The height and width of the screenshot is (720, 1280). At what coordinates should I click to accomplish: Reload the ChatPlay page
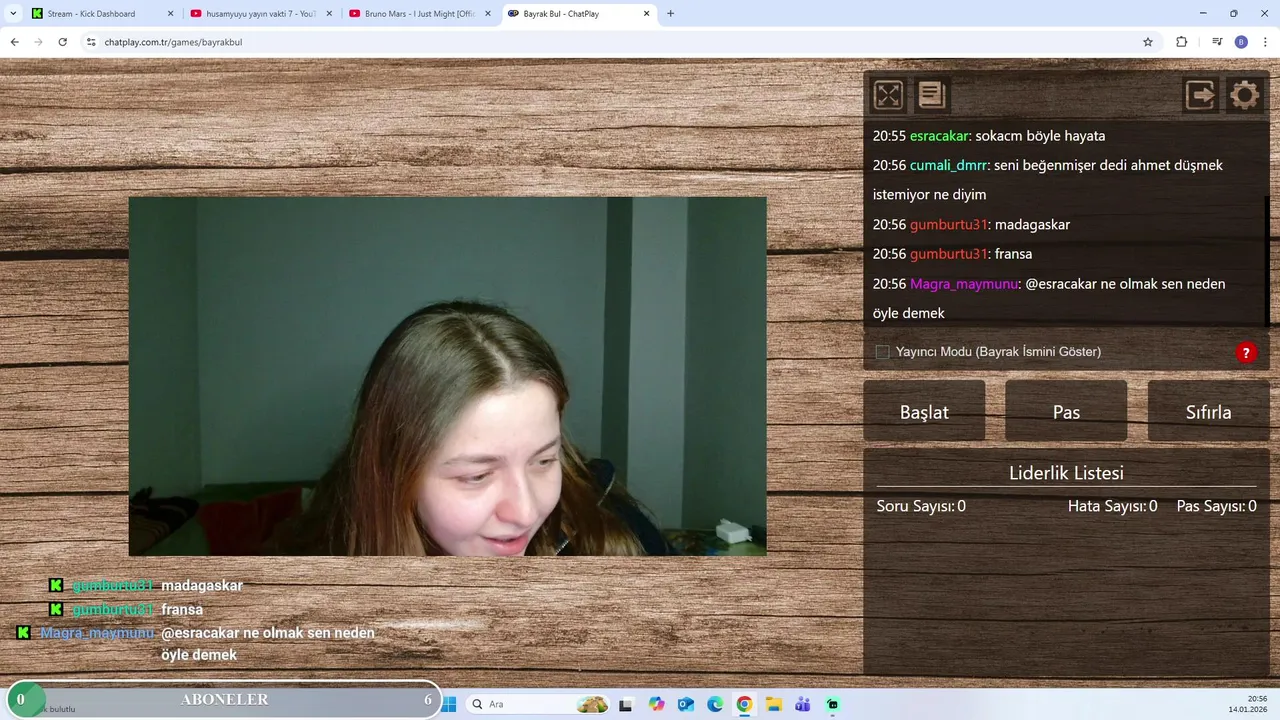pos(62,42)
